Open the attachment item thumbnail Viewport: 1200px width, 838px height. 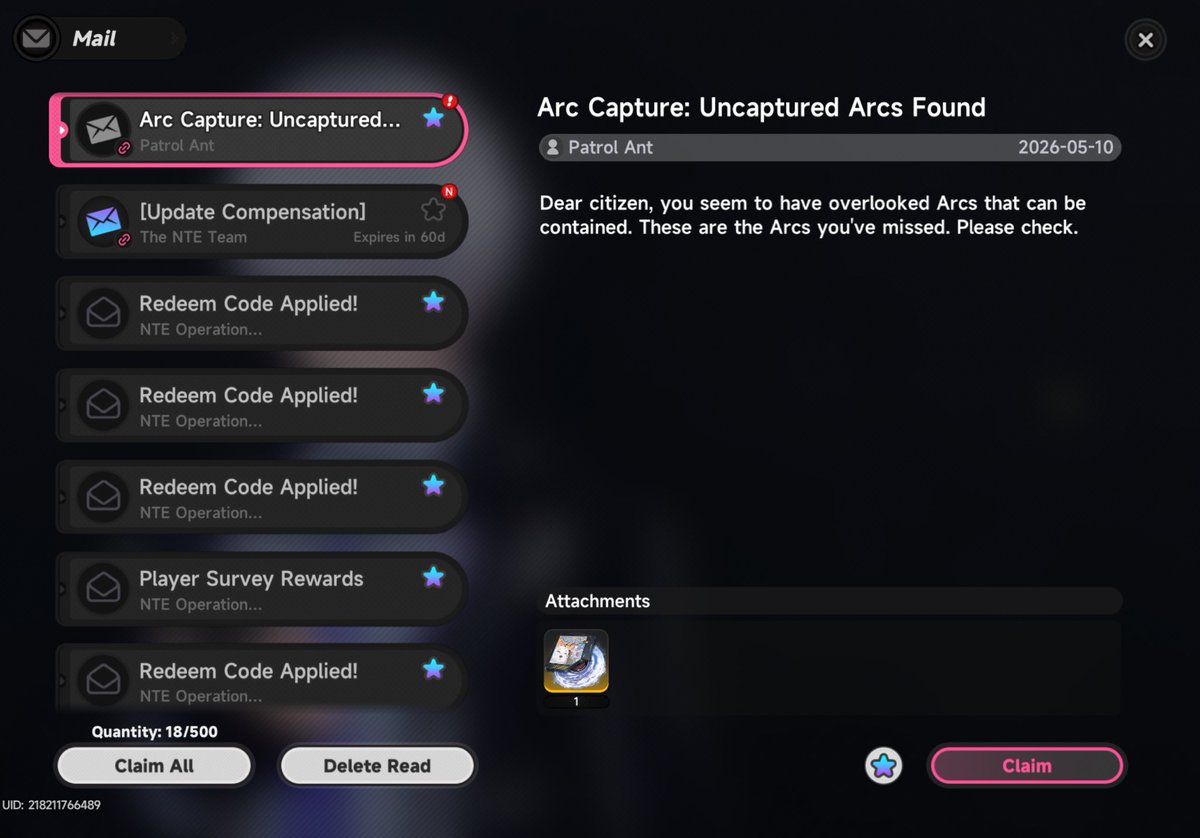576,662
